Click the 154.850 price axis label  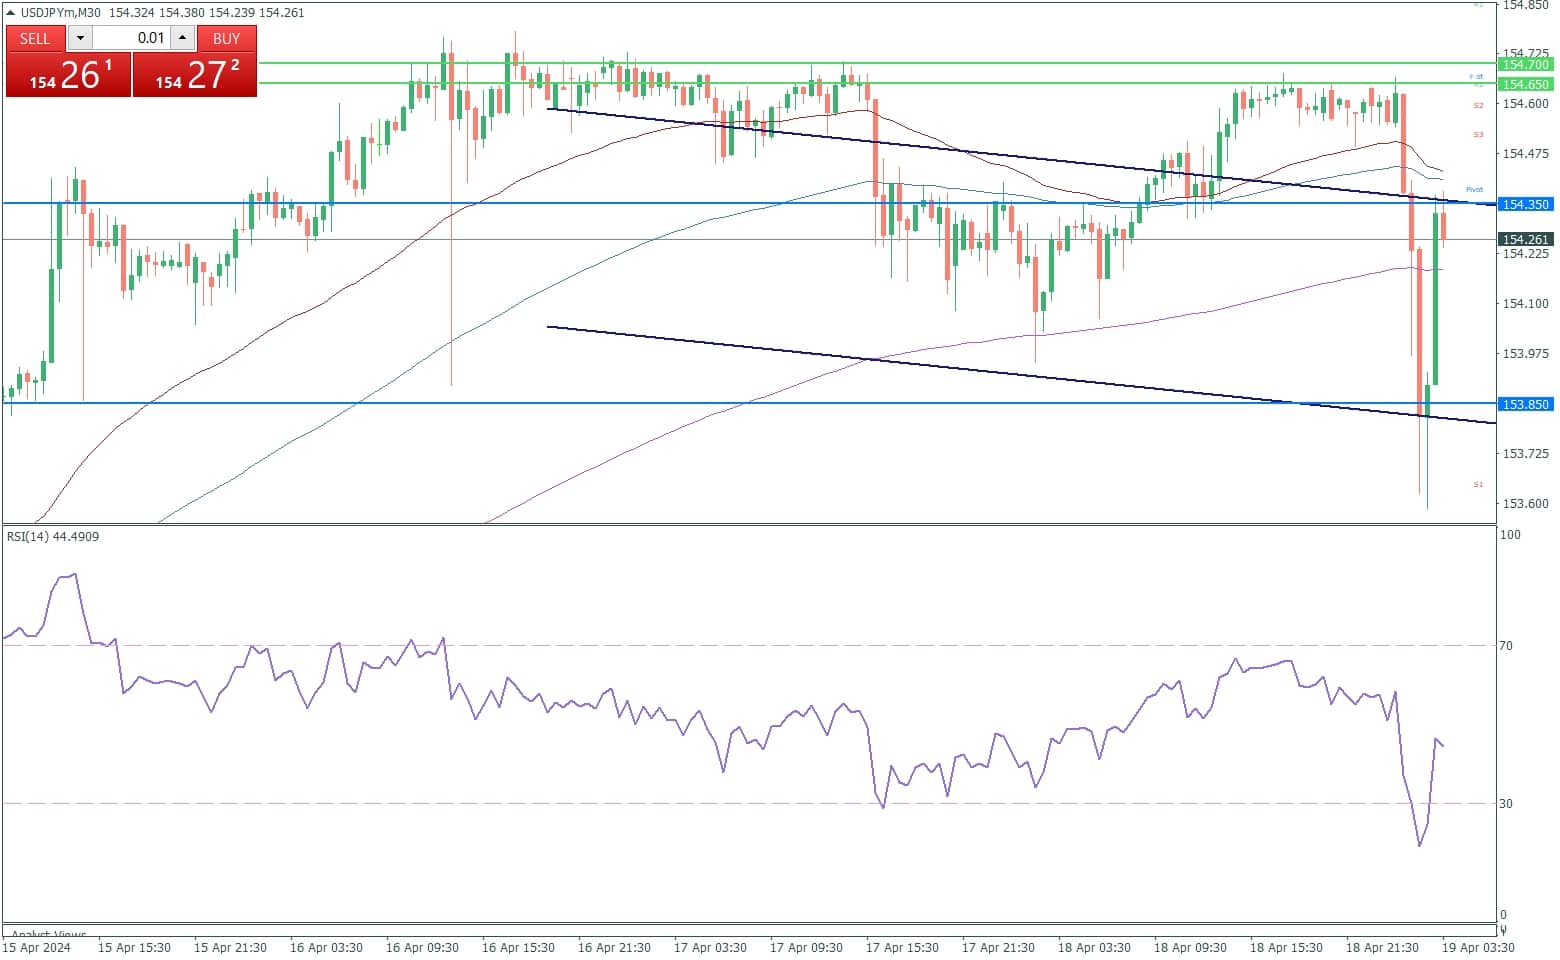pos(1526,5)
